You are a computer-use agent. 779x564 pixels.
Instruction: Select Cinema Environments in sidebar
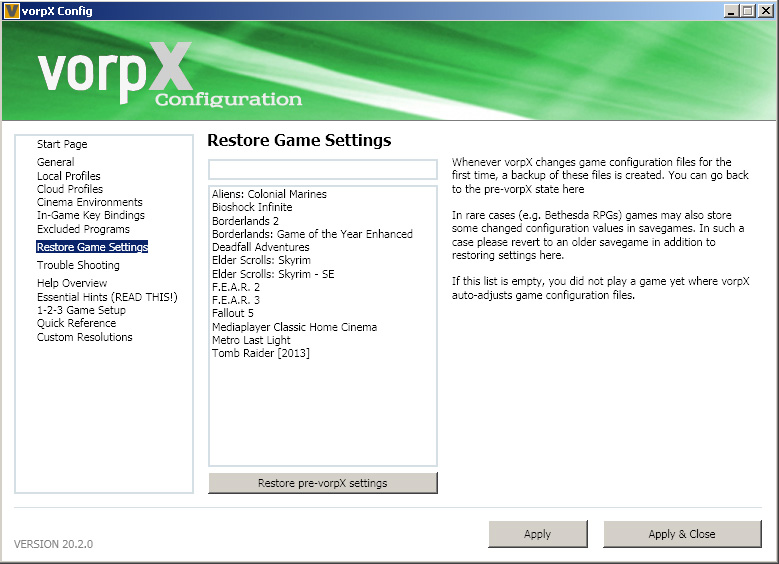tap(89, 202)
